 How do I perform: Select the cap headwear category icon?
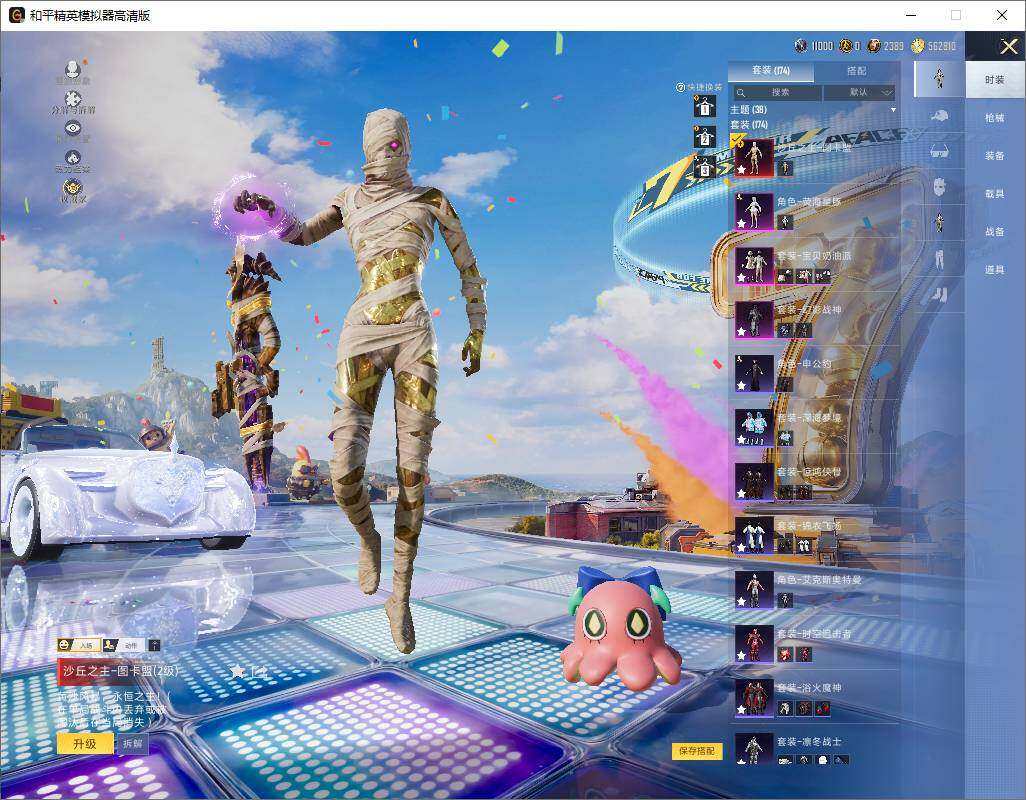(939, 116)
